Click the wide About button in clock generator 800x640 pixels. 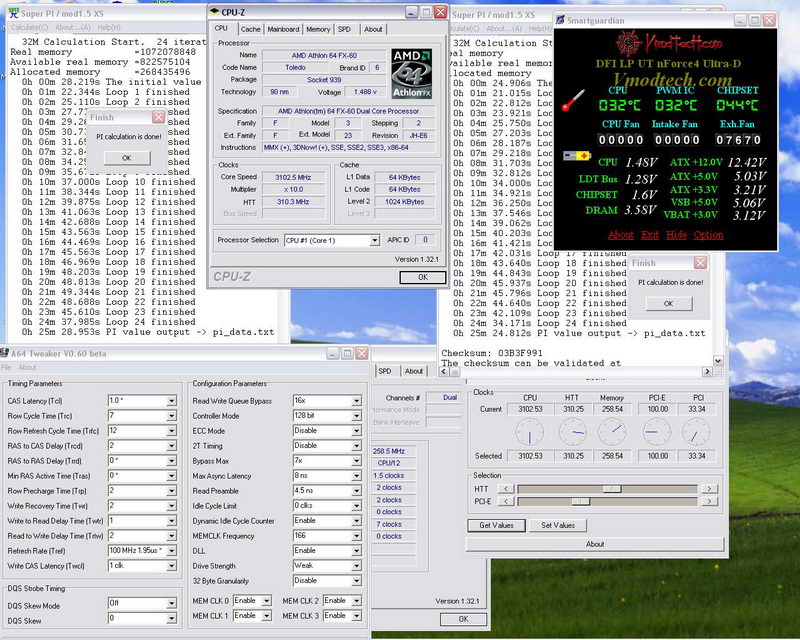pos(595,544)
